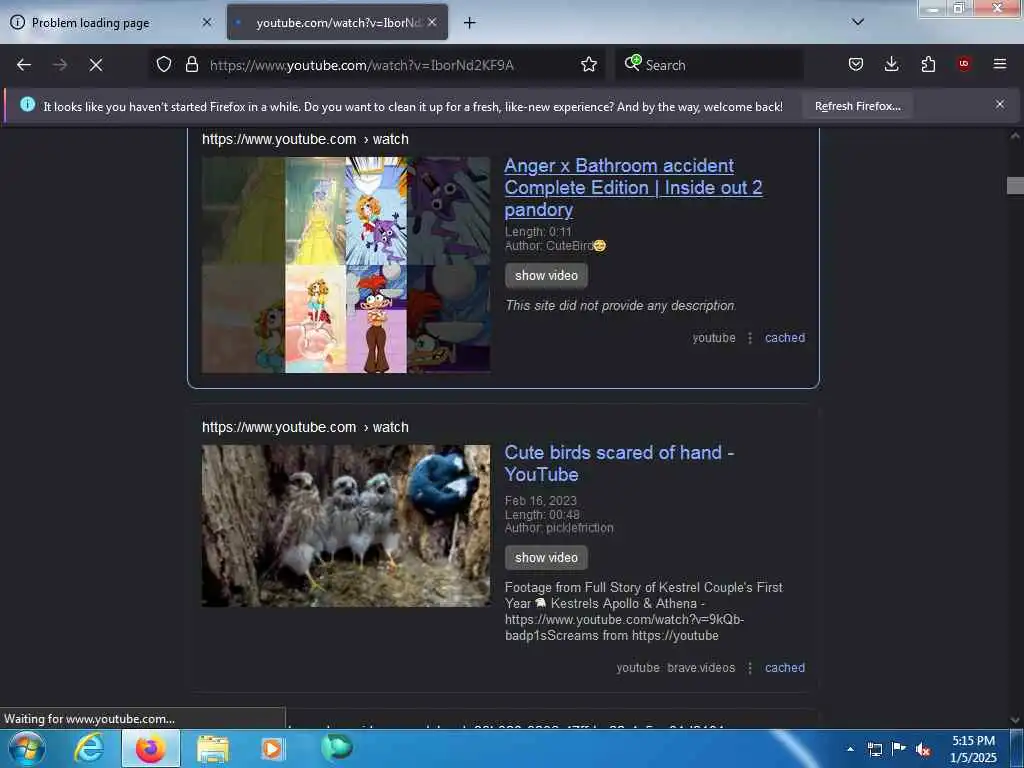Image resolution: width=1024 pixels, height=768 pixels.
Task: Open the tracking protection shield icon
Action: click(164, 64)
